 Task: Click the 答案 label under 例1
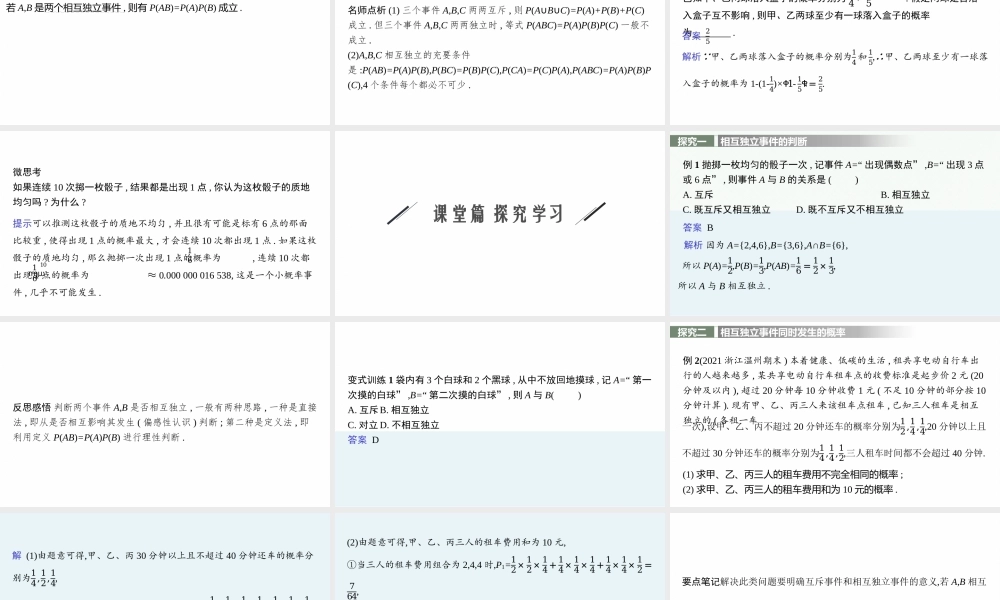691,228
